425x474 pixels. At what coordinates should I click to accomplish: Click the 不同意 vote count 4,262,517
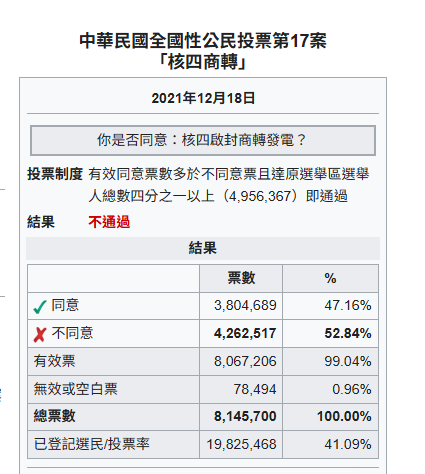(x=245, y=333)
